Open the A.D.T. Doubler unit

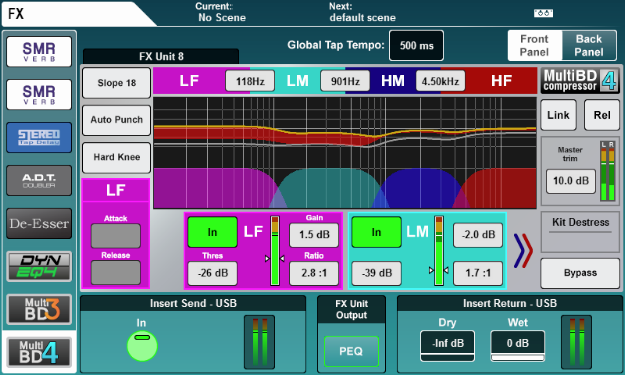pos(39,181)
